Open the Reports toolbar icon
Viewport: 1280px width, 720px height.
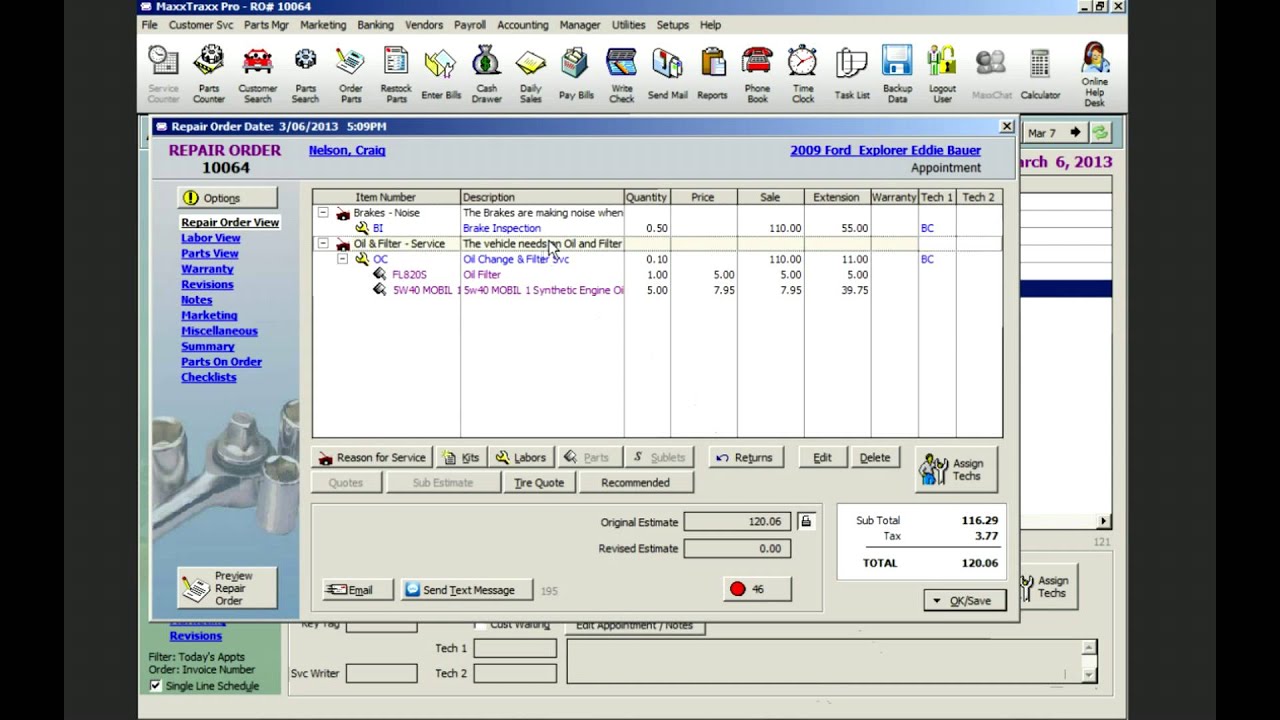coord(712,74)
